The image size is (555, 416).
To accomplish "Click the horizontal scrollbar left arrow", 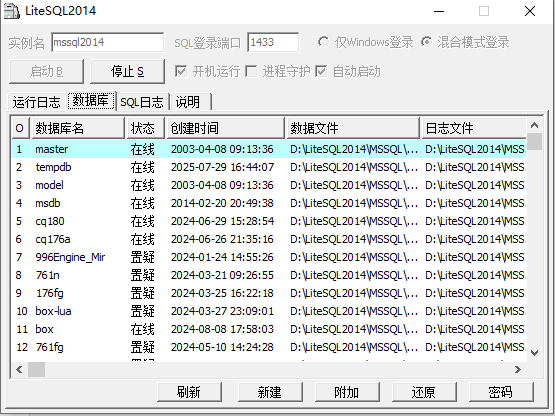I will [19, 370].
